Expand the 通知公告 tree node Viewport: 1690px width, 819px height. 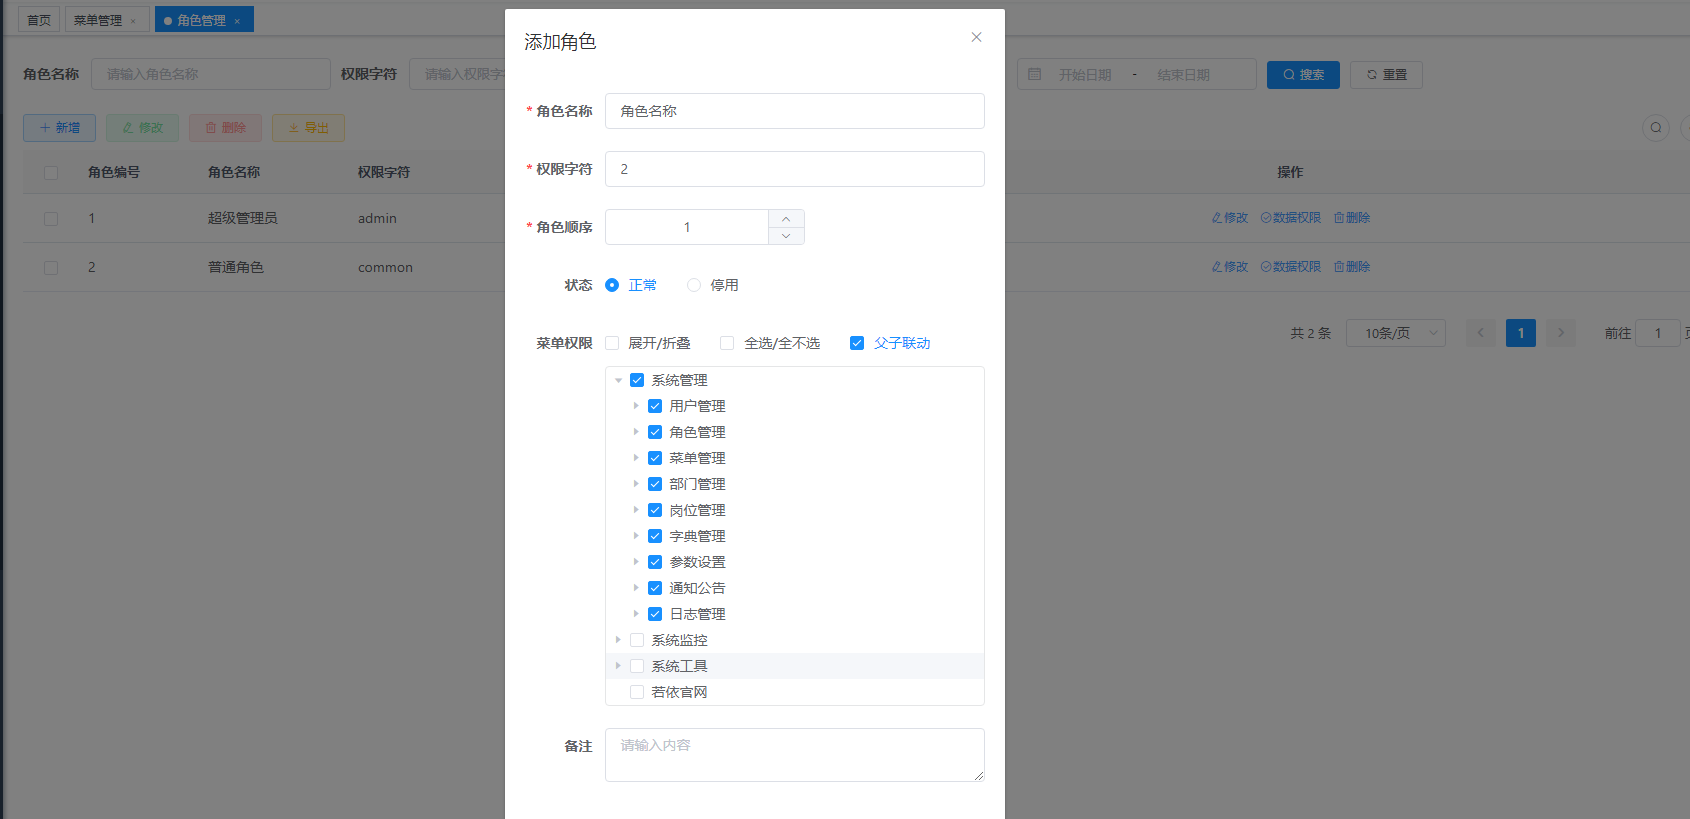point(636,588)
